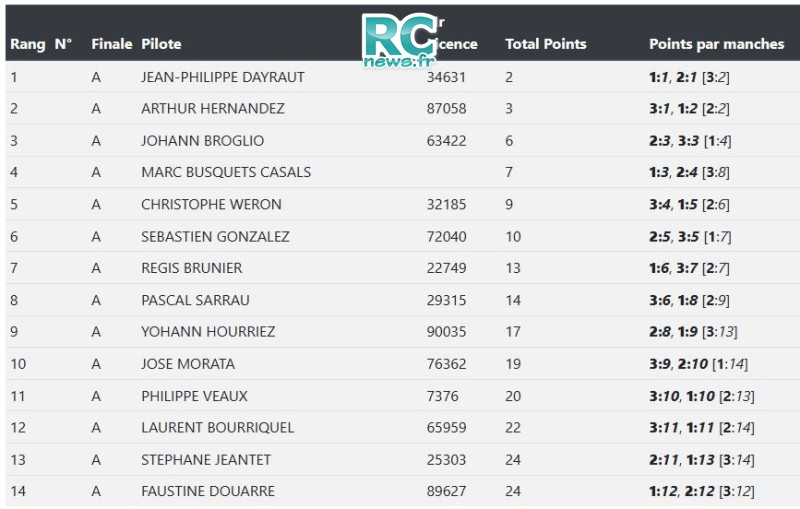Select REGIS BRUNIER row
This screenshot has width=800, height=509.
click(402, 268)
